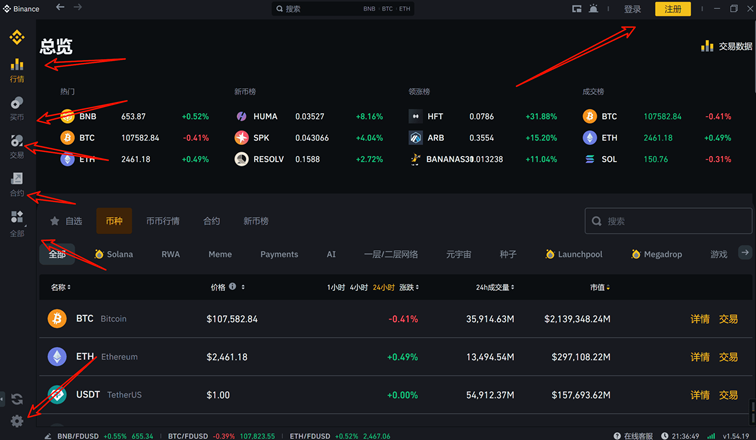
Task: Click the RESOLV coin icon
Action: pyautogui.click(x=242, y=159)
